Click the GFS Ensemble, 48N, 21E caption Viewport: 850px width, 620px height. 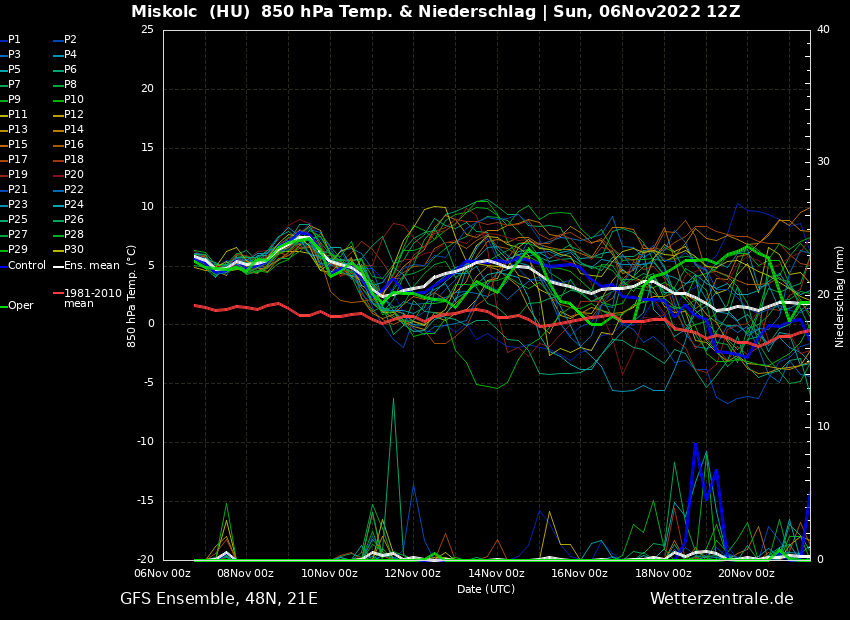(219, 599)
